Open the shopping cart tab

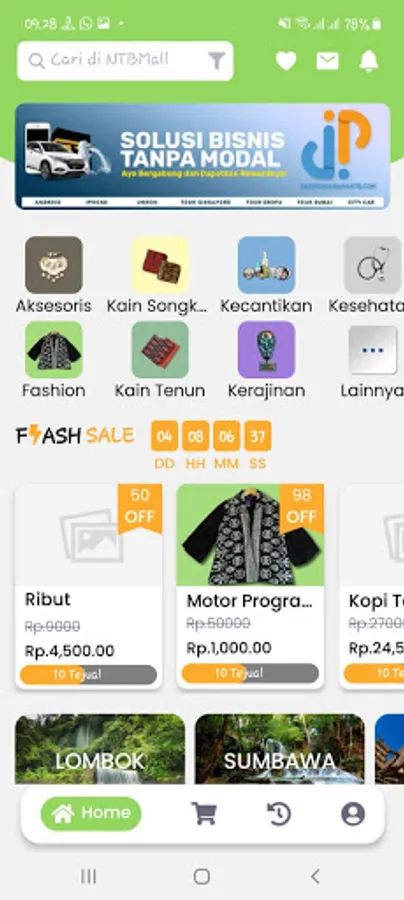coord(204,813)
